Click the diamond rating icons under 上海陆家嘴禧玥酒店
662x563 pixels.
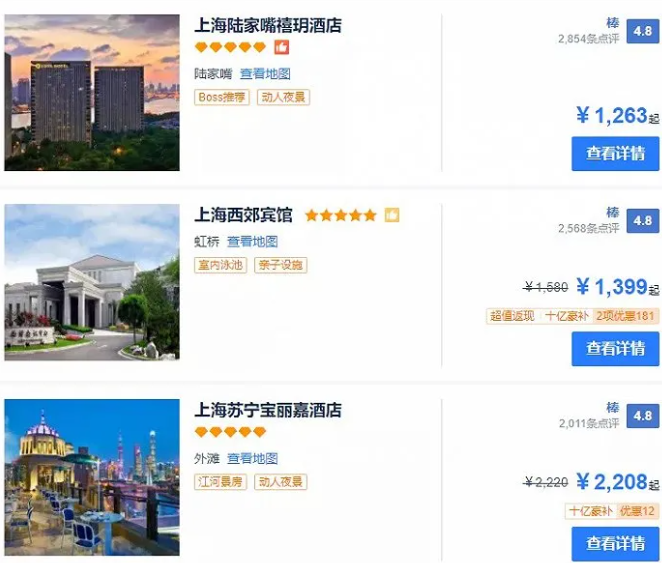click(231, 47)
